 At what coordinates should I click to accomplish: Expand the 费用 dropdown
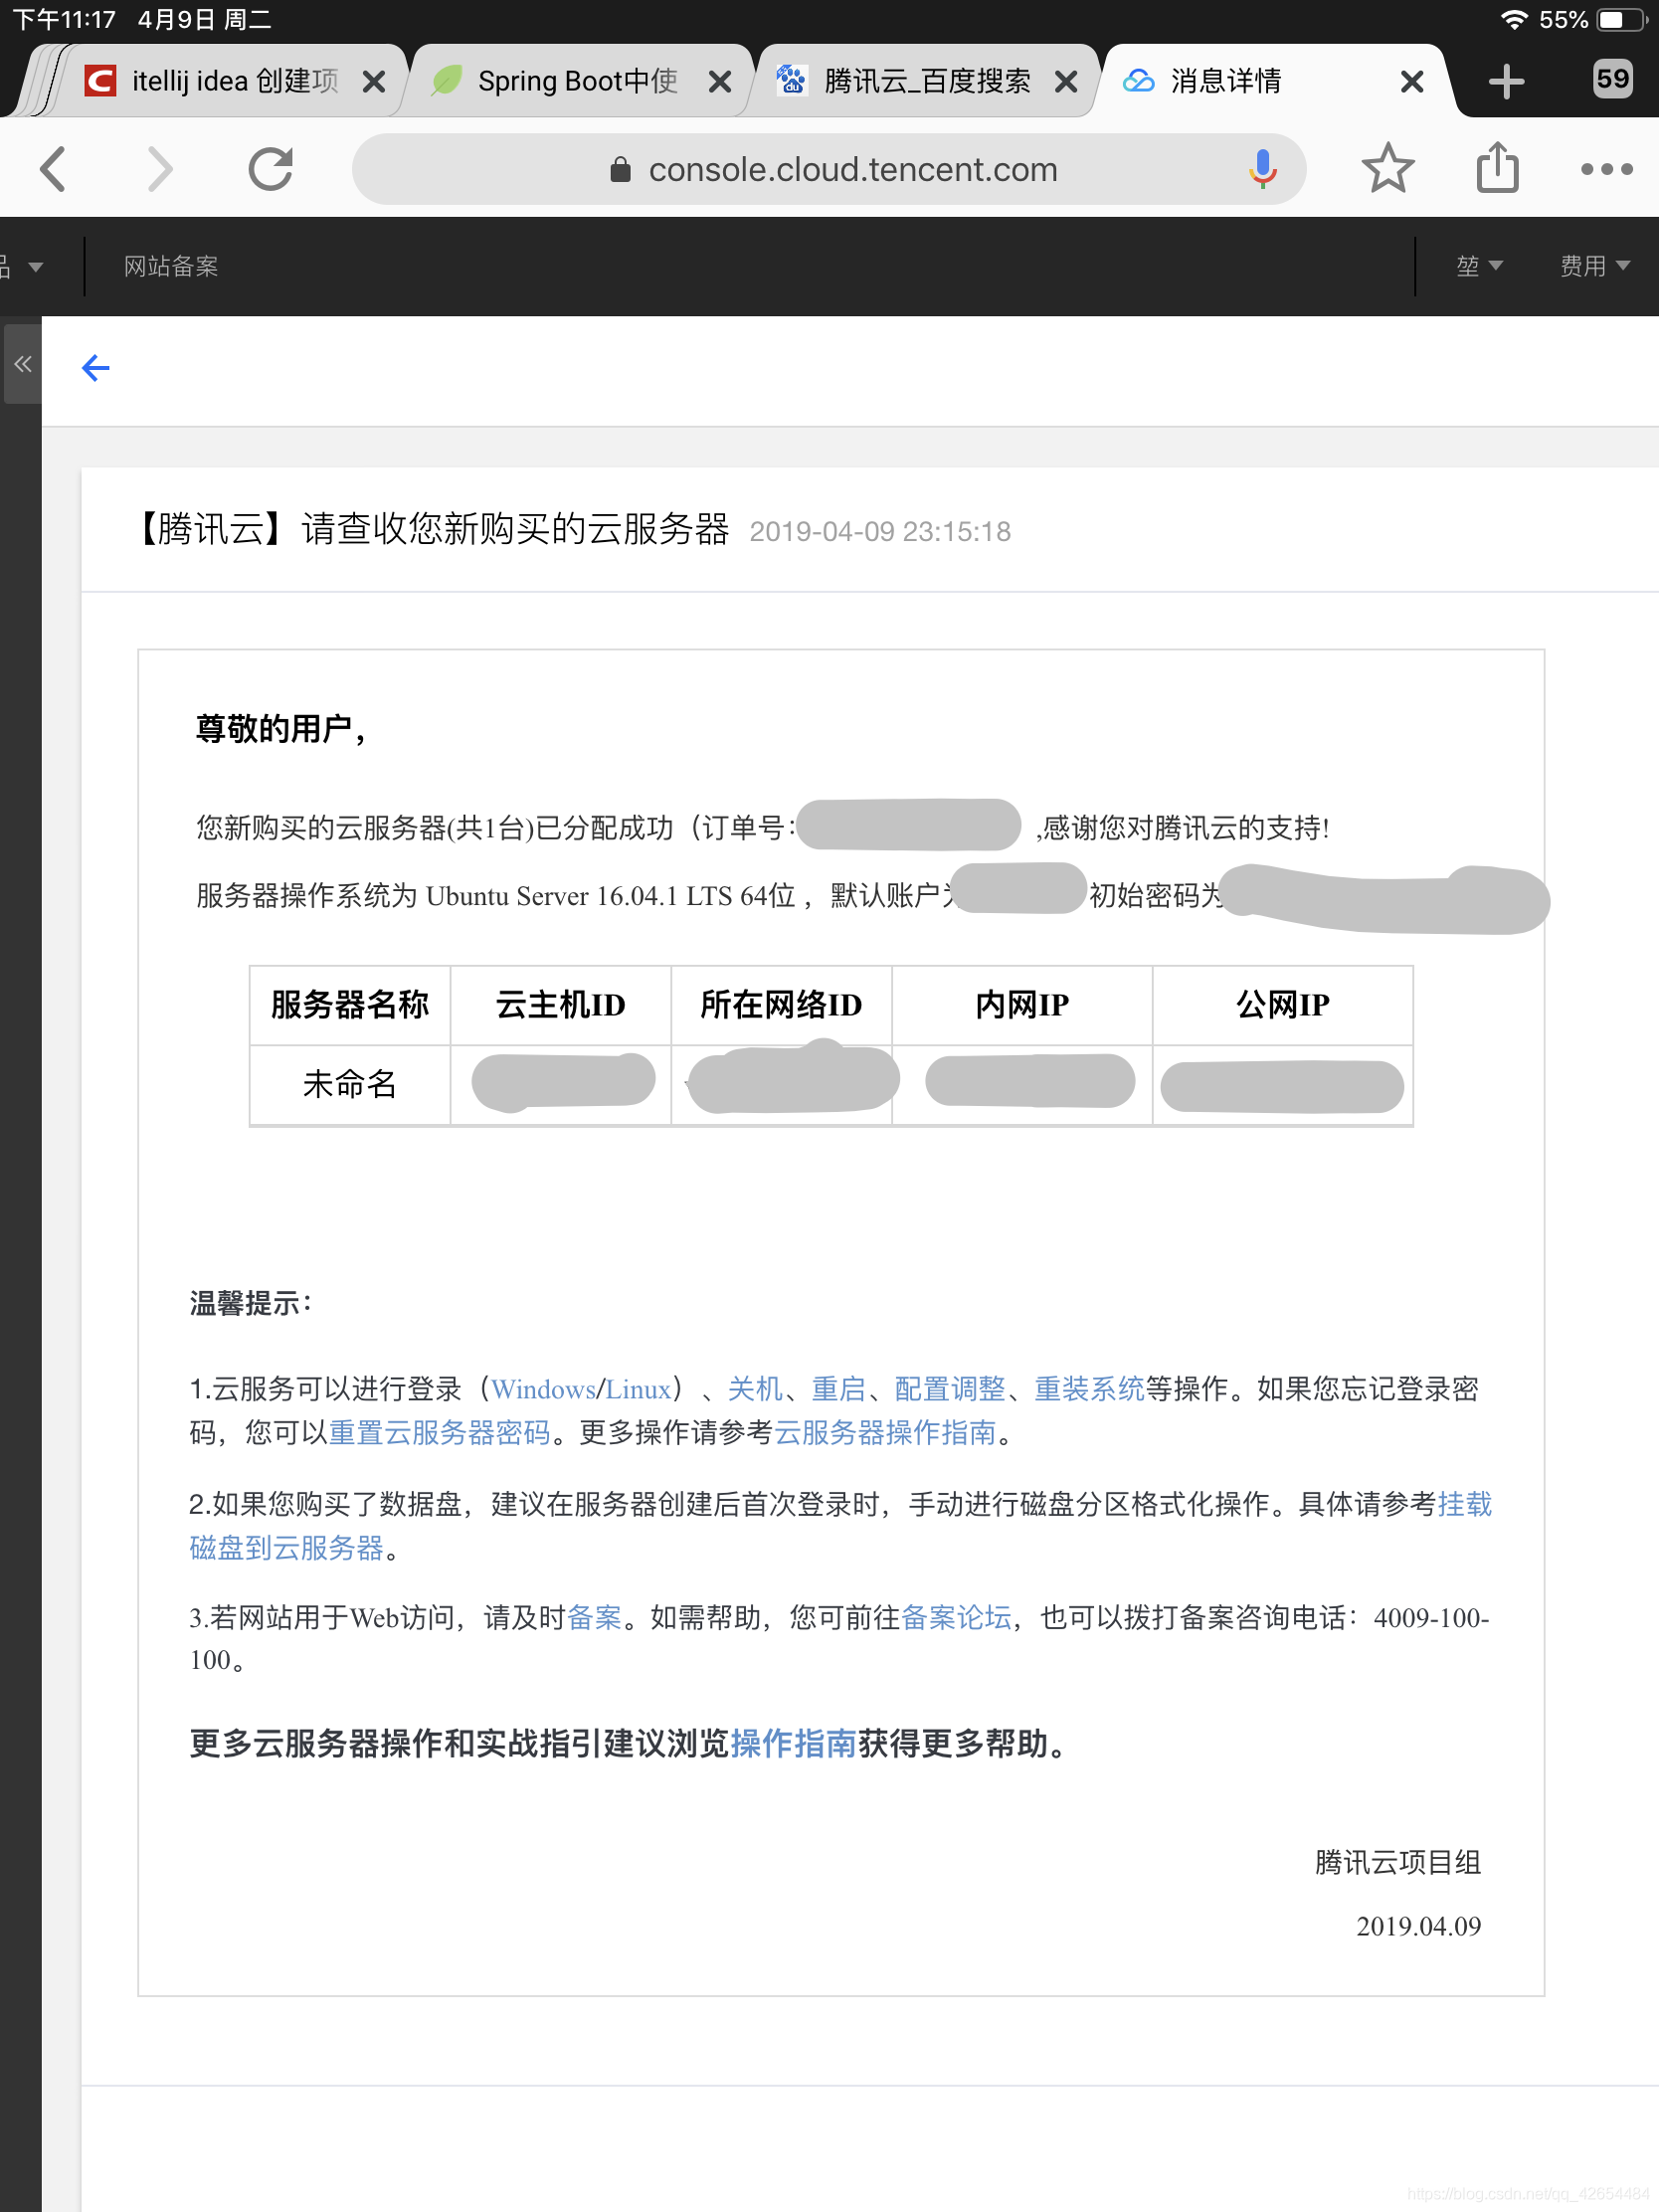coord(1594,266)
